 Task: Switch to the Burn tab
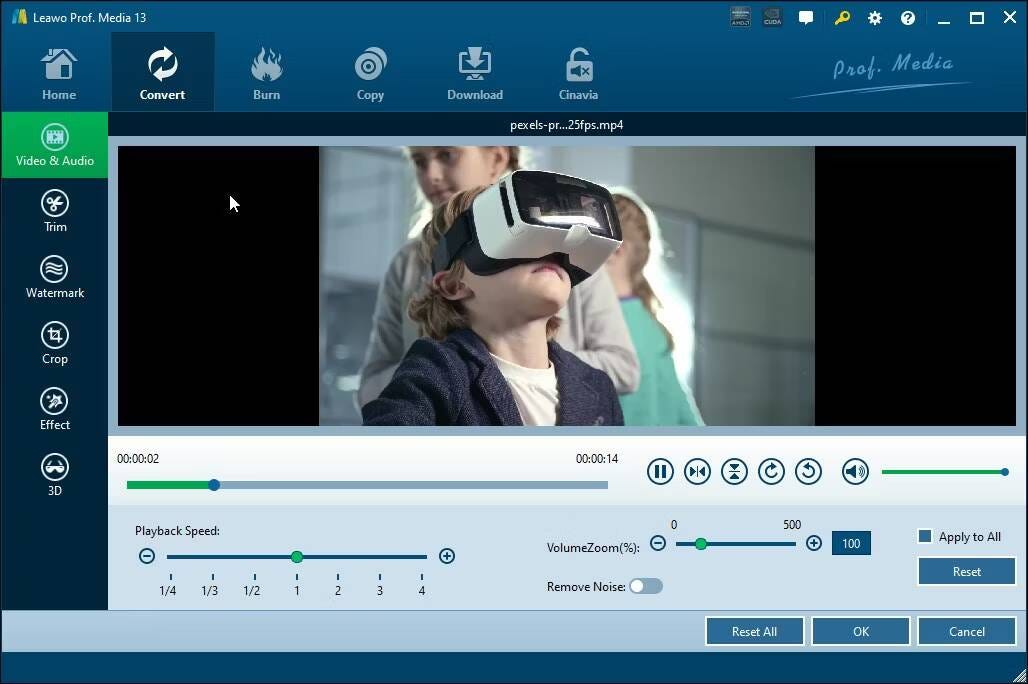[x=266, y=70]
